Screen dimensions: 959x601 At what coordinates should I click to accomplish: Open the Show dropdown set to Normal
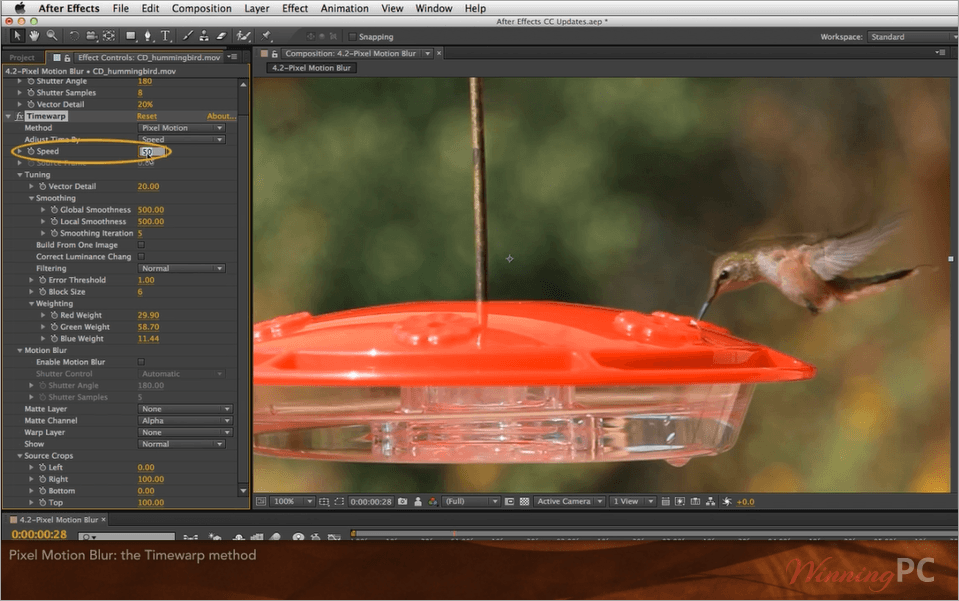click(x=182, y=443)
